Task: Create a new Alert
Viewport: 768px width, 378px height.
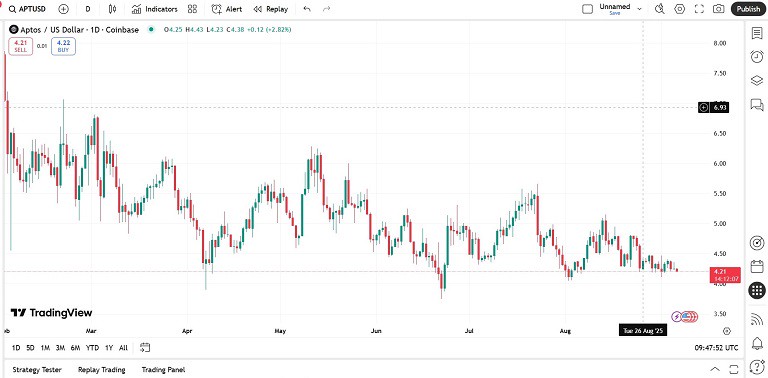Action: coord(227,9)
